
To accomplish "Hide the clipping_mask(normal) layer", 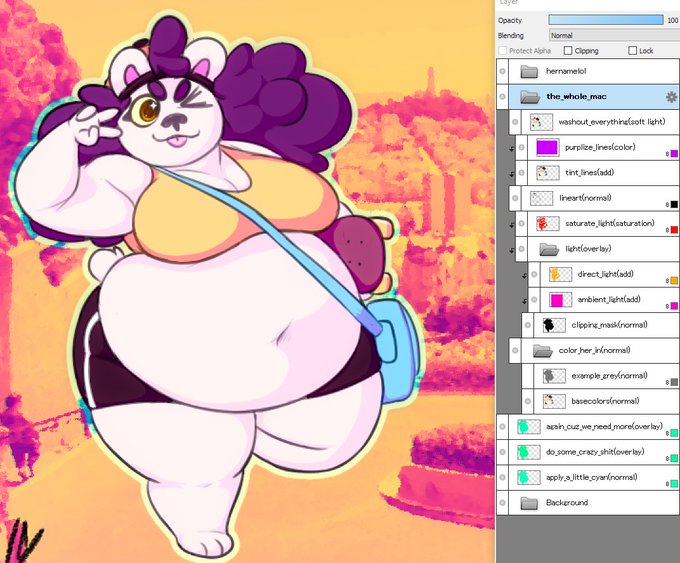I will [528, 325].
